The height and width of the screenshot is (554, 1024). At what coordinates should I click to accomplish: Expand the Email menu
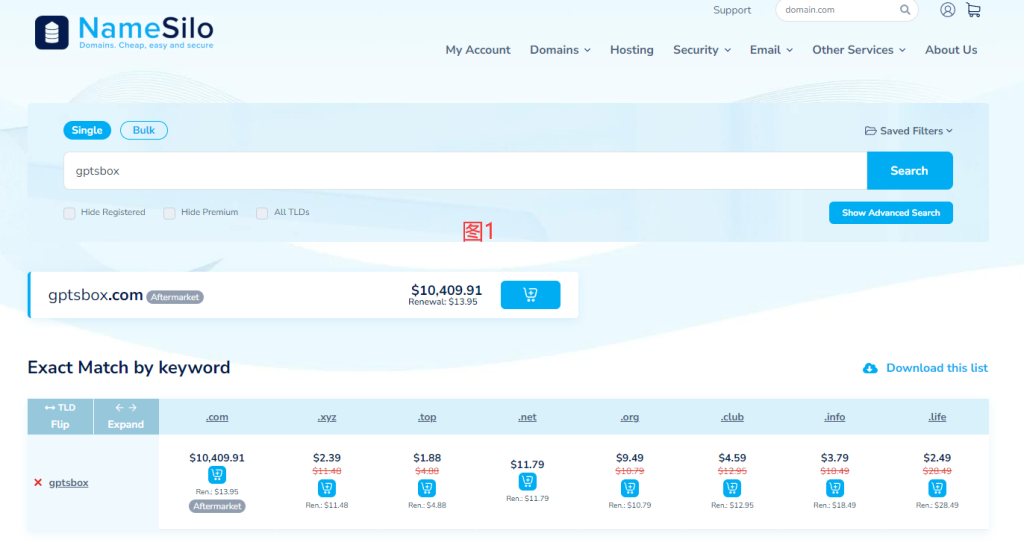(771, 50)
